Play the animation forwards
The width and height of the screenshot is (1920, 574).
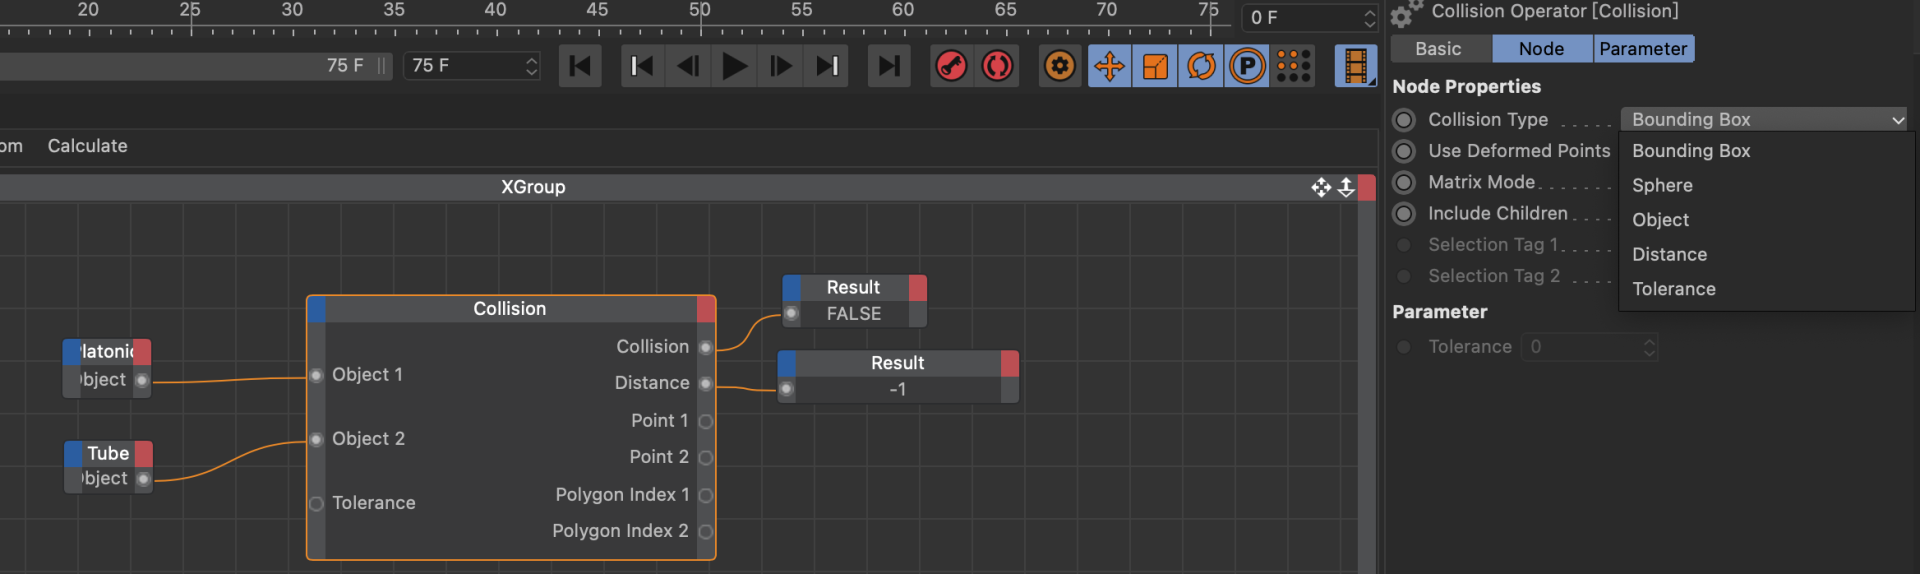click(x=734, y=66)
